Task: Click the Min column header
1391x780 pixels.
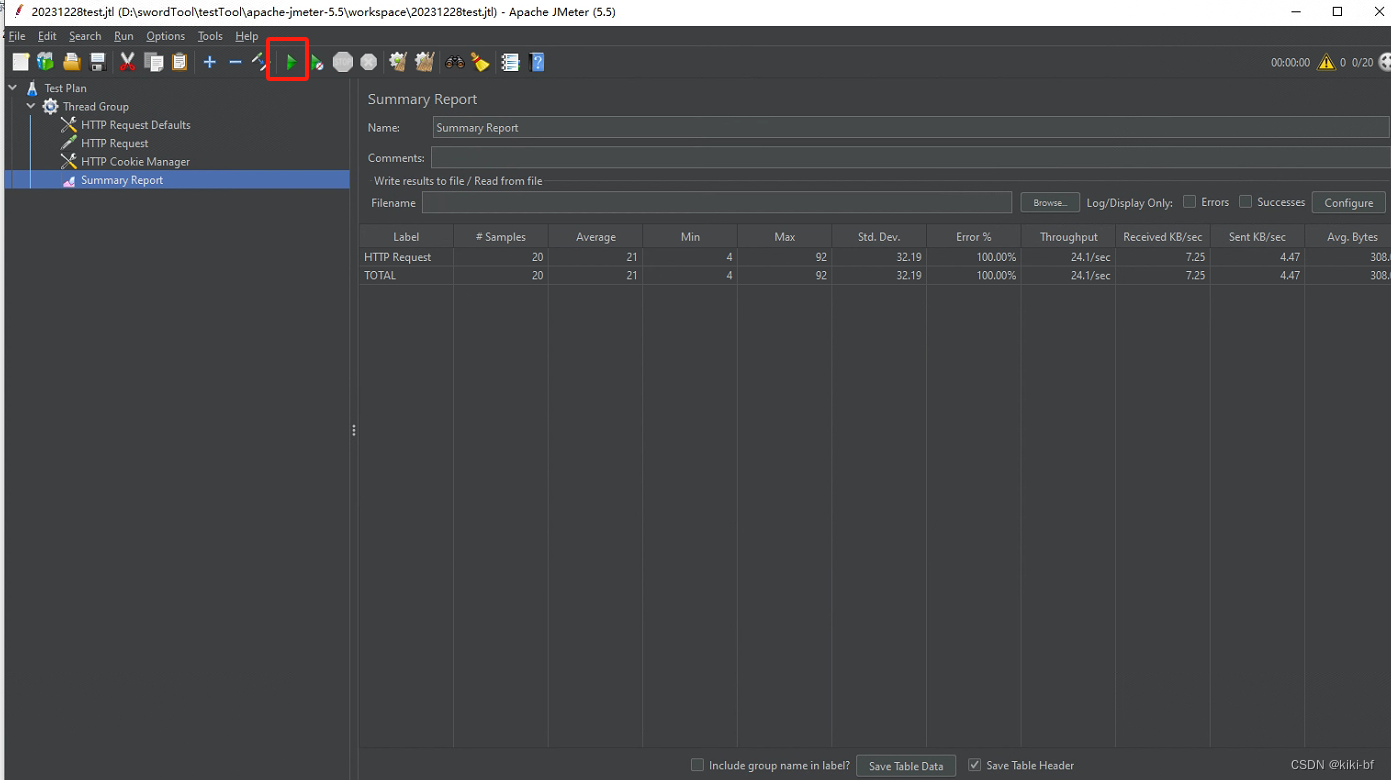Action: (690, 237)
